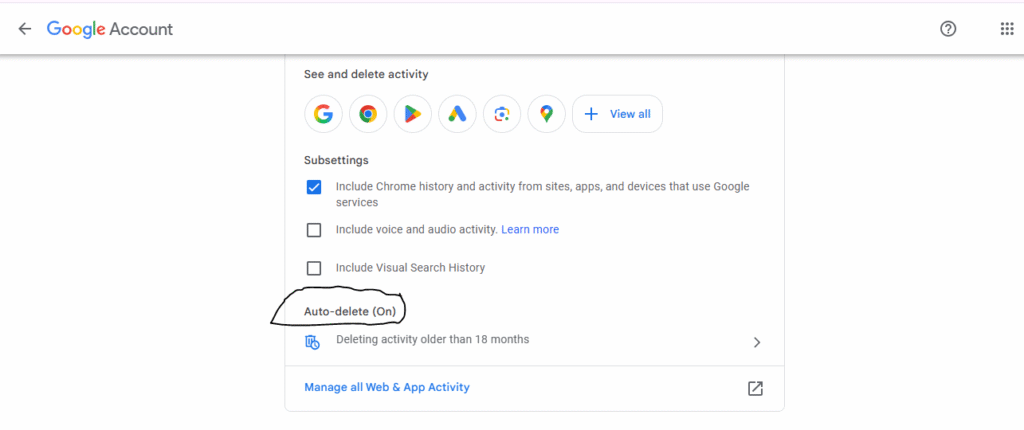The image size is (1024, 430).
Task: View Google Play activity icon
Action: 413,114
